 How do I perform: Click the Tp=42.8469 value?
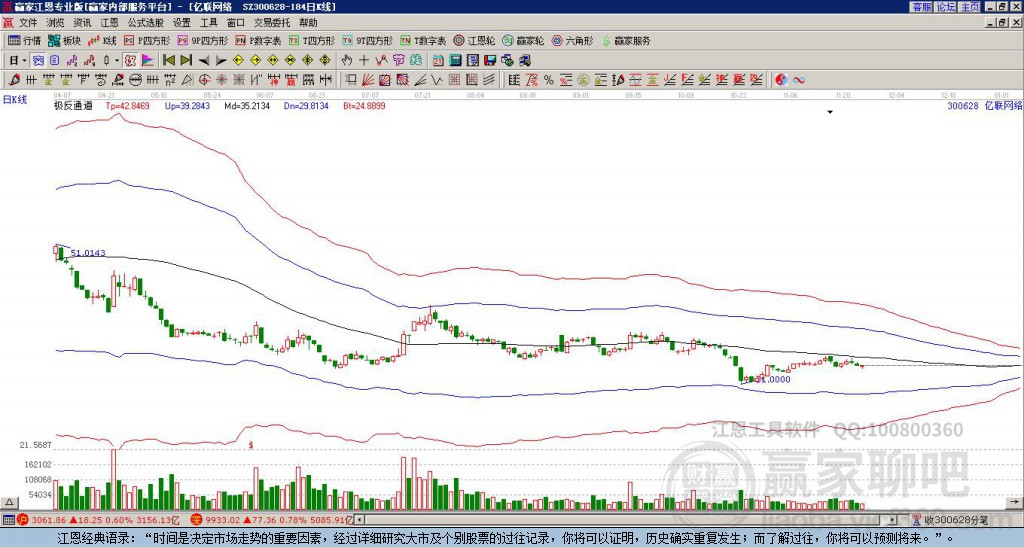pos(127,106)
